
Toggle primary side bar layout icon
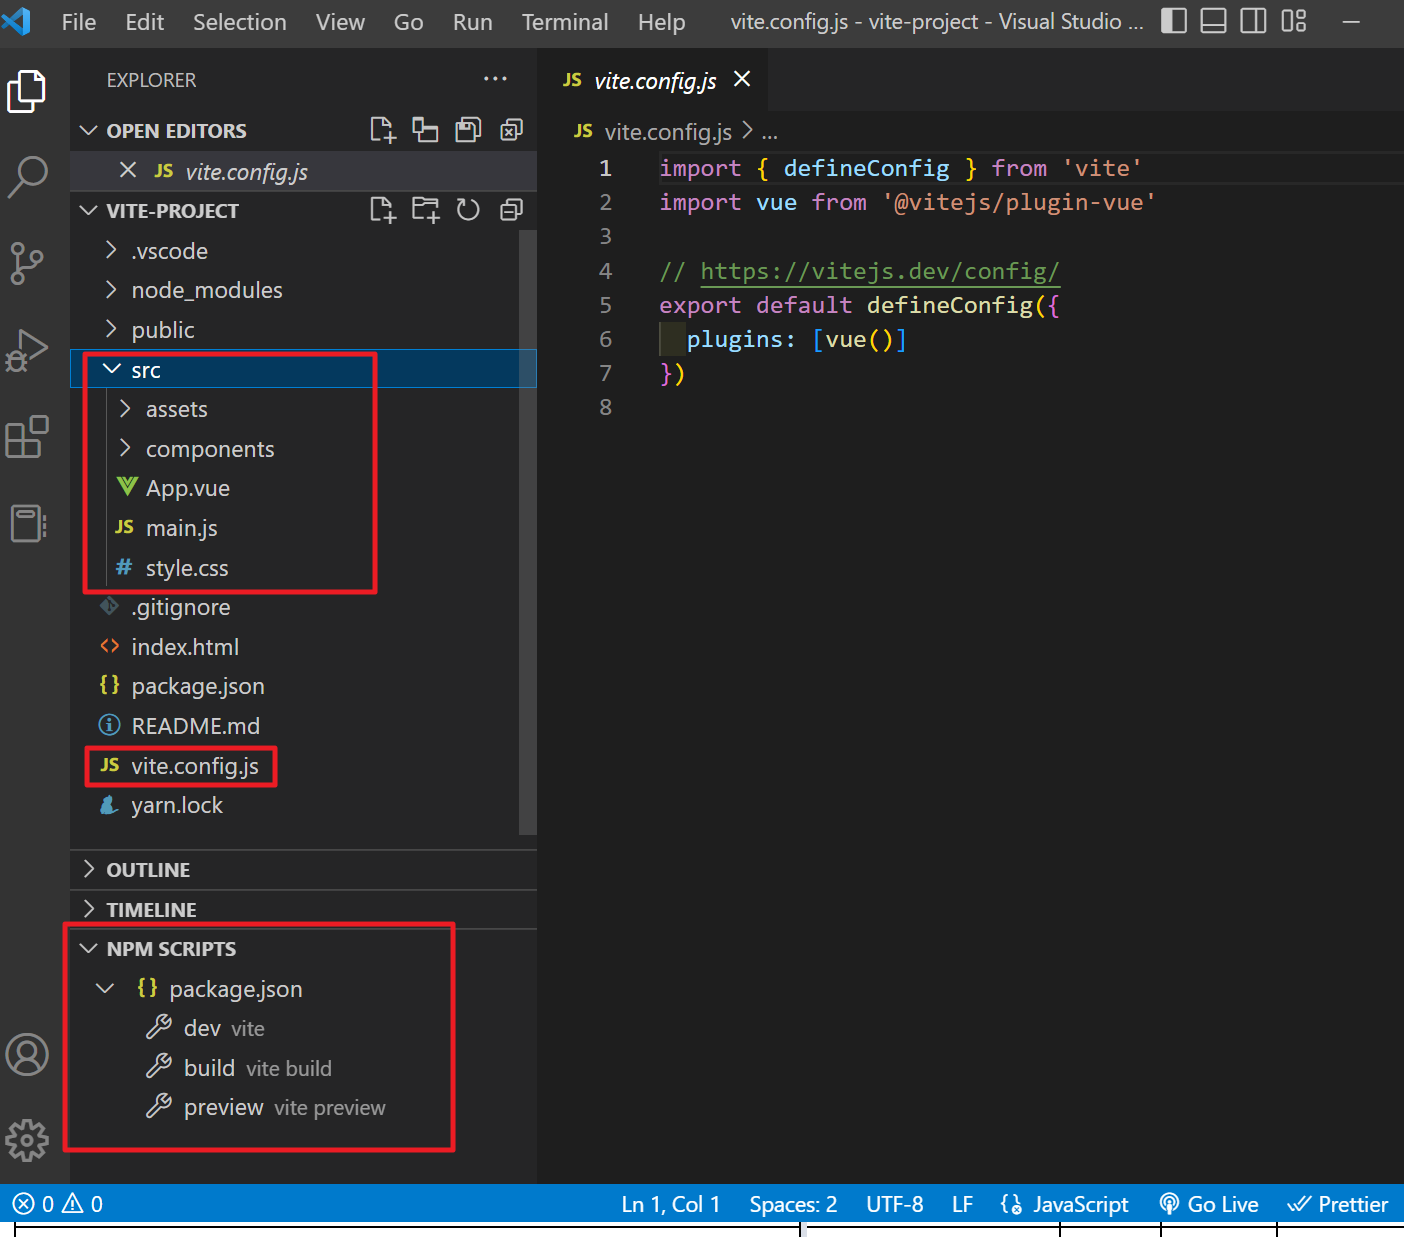point(1174,21)
